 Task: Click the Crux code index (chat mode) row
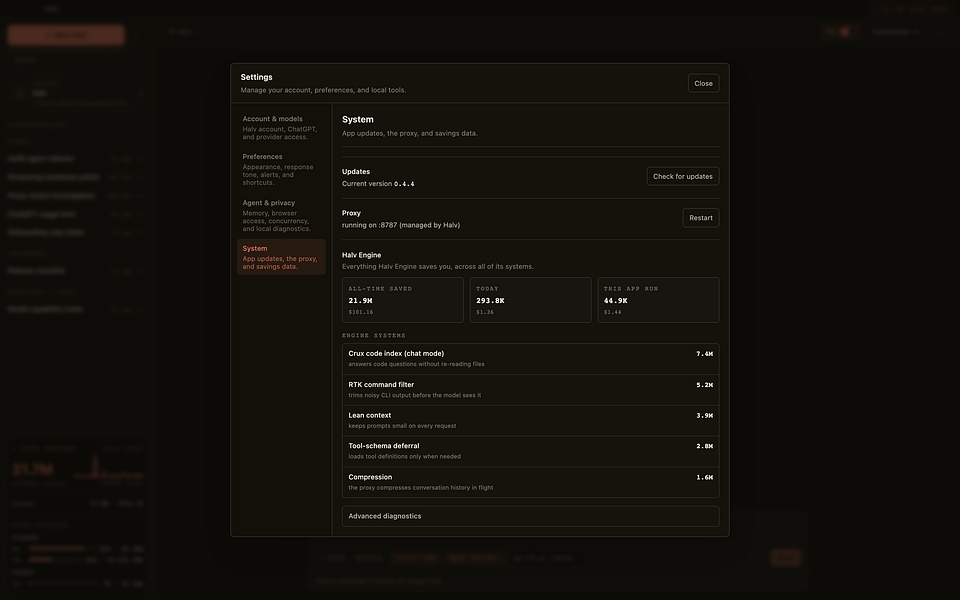530,359
